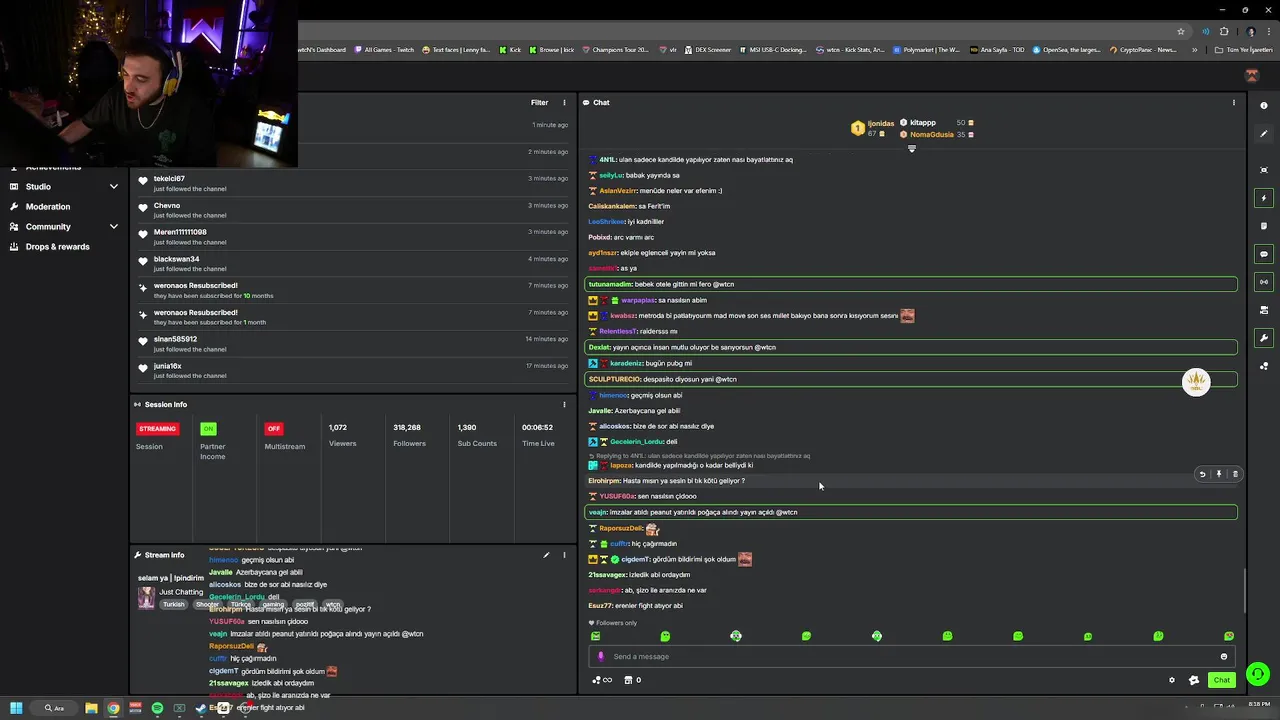The height and width of the screenshot is (720, 1280).
Task: Open Spotify from the taskbar
Action: point(157,708)
